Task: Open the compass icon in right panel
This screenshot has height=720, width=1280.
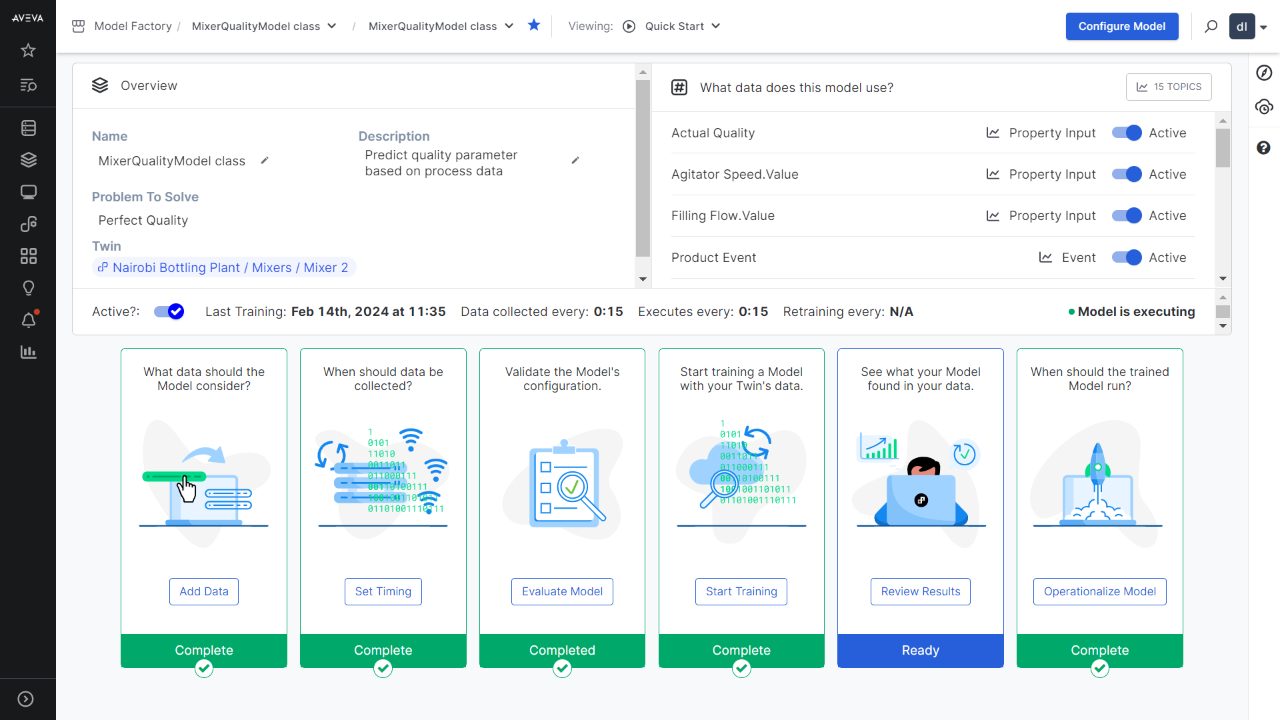Action: click(1264, 73)
